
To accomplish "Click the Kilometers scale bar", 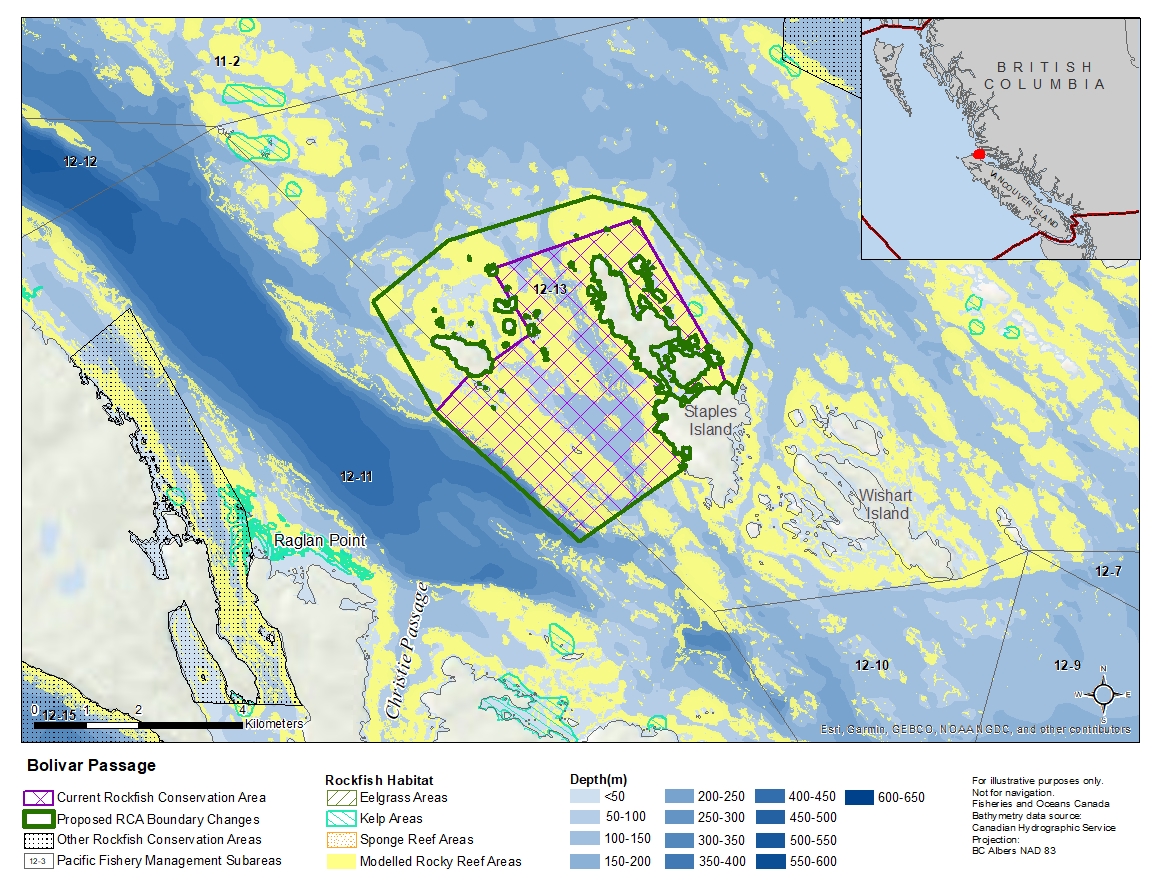I will [x=140, y=723].
